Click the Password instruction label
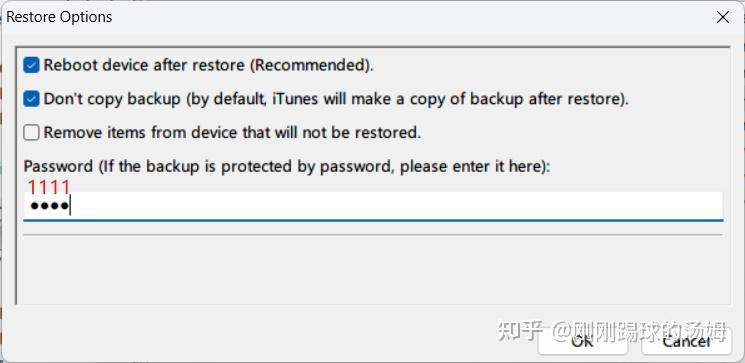Screen dimensions: 745x363 click(287, 167)
